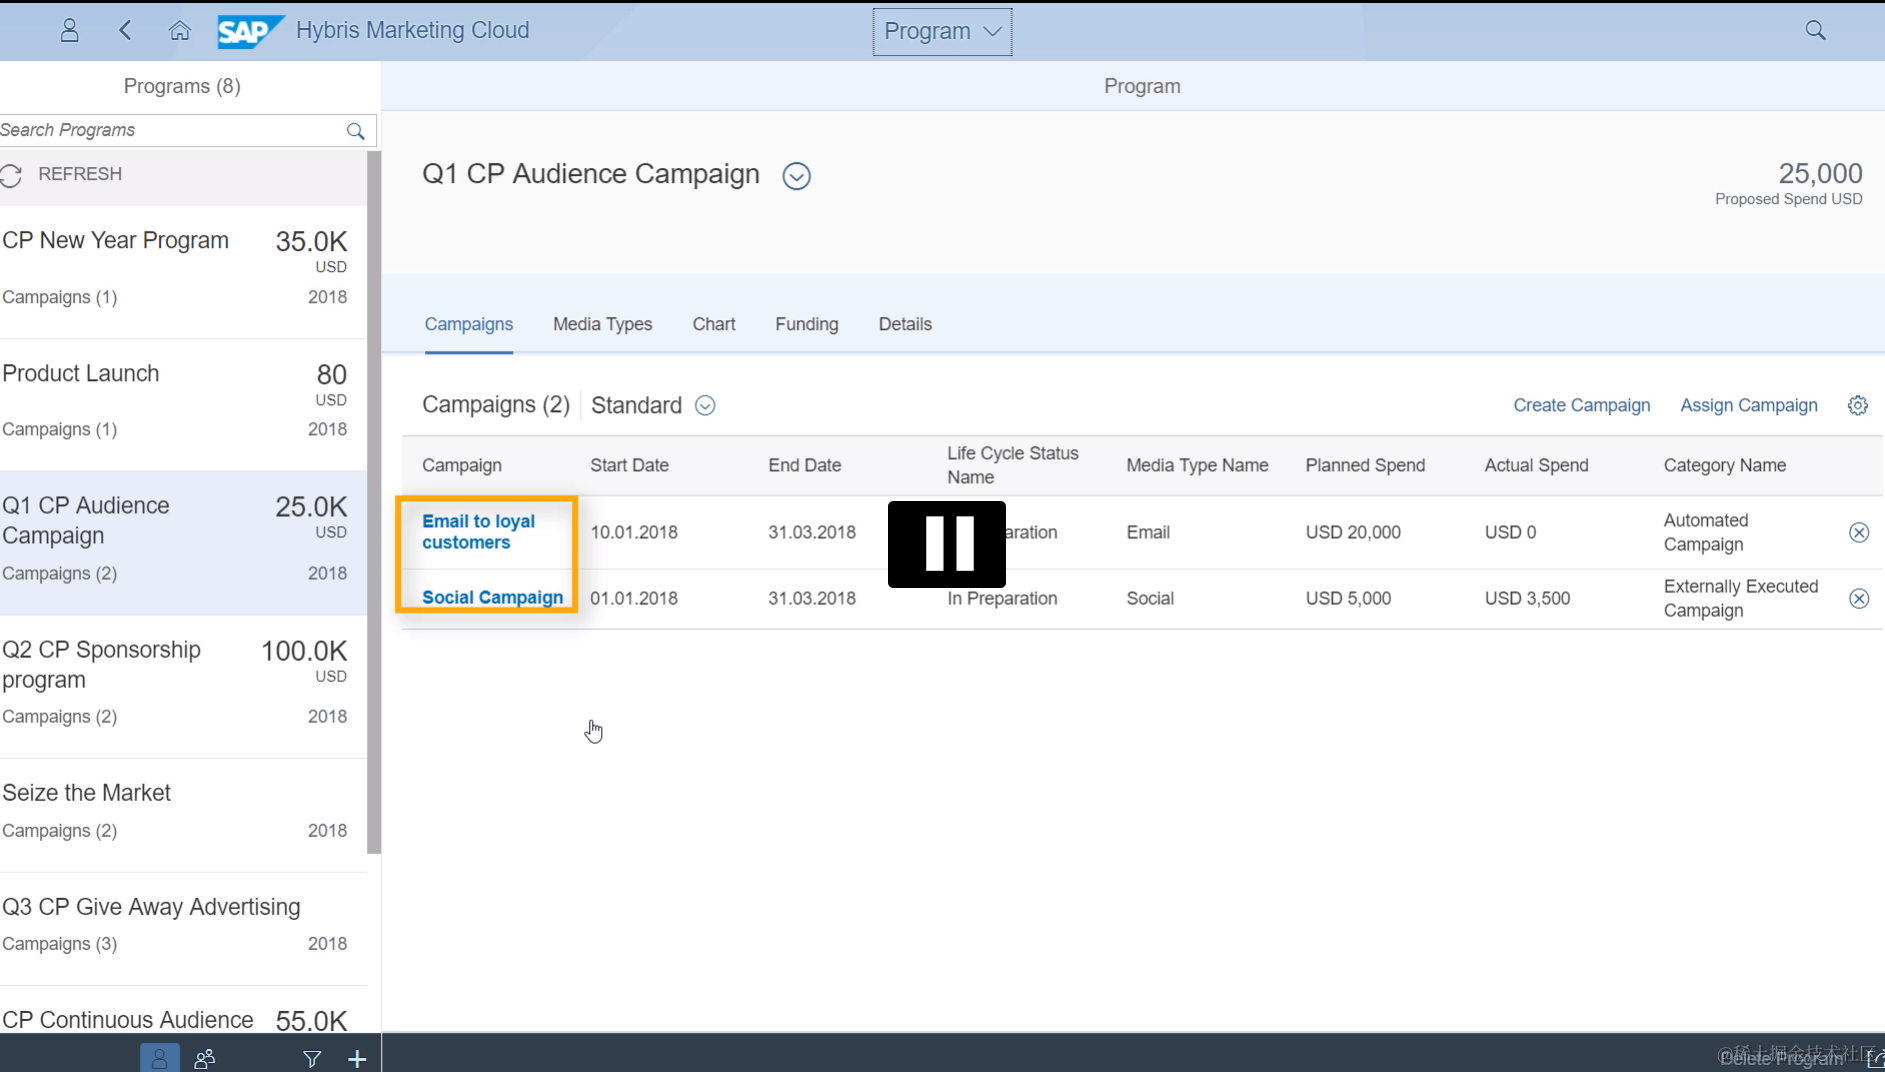Switch to the Media Types tab

tap(603, 324)
